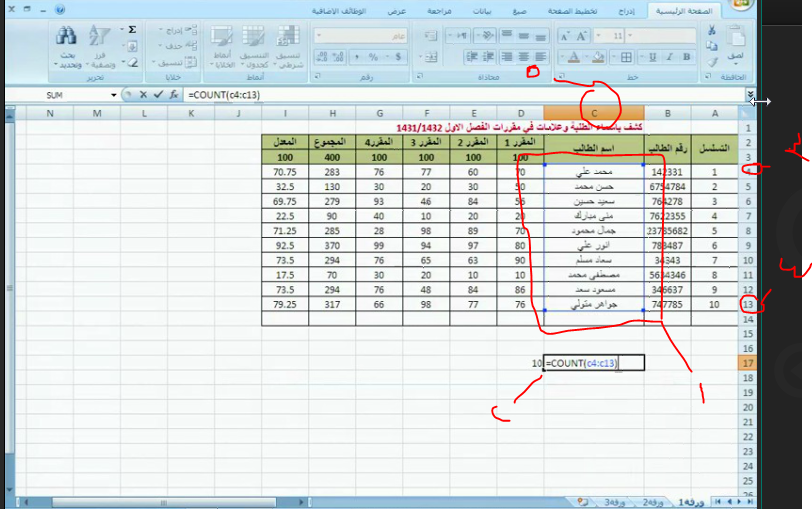Toggle wrap text button
812x509 pixels.
pyautogui.click(x=430, y=35)
